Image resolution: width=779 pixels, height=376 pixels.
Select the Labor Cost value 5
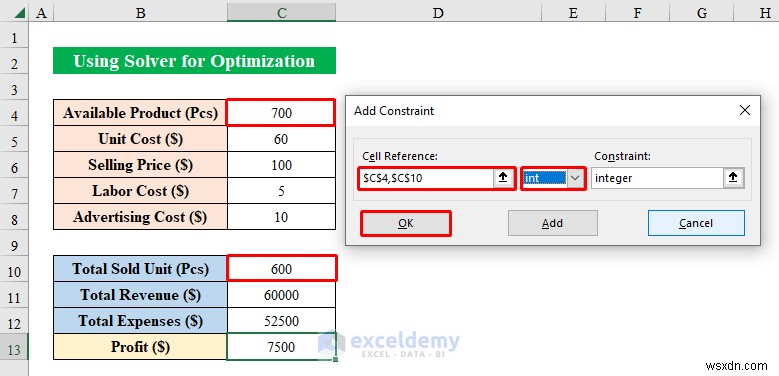click(x=281, y=191)
